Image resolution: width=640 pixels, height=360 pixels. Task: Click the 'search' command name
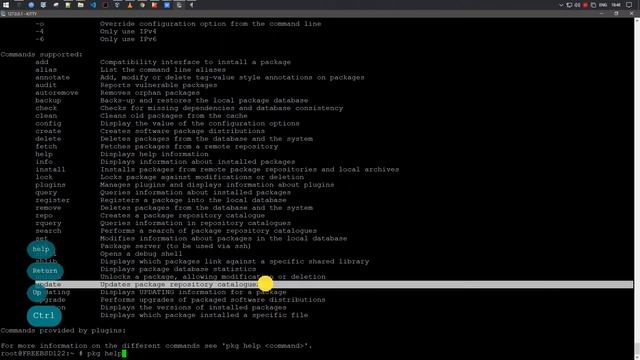(x=48, y=231)
